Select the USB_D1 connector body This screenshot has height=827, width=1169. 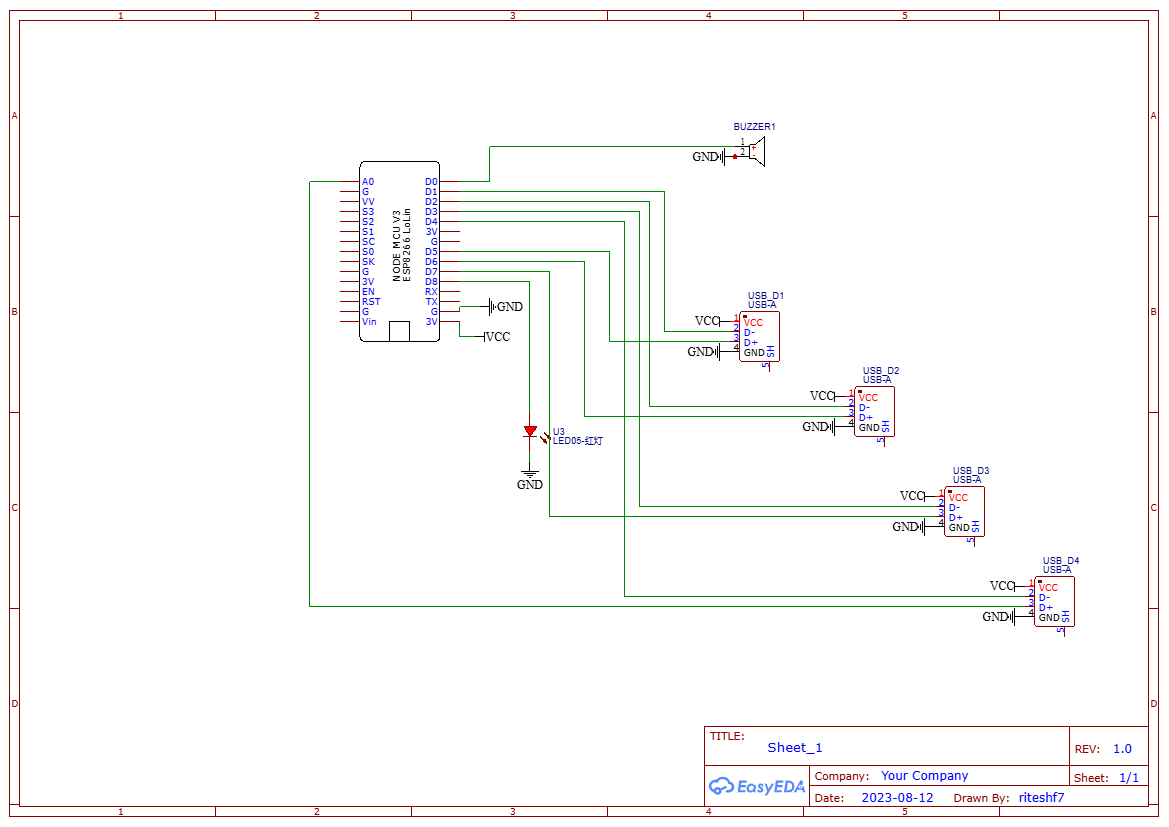tap(759, 336)
